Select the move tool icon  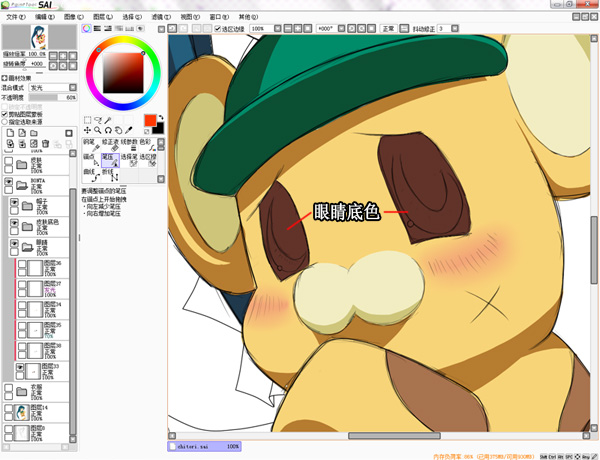coord(87,130)
